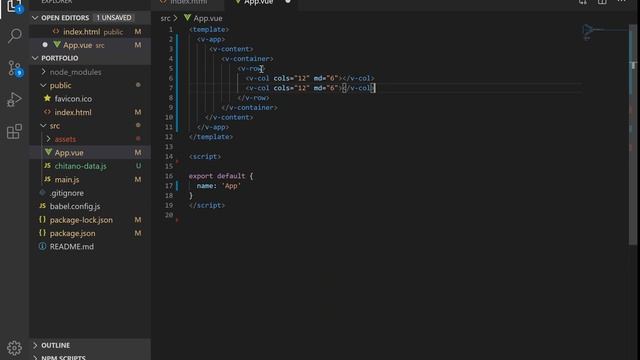Expand the OUTLINE section
Image resolution: width=640 pixels, height=360 pixels.
(x=35, y=345)
